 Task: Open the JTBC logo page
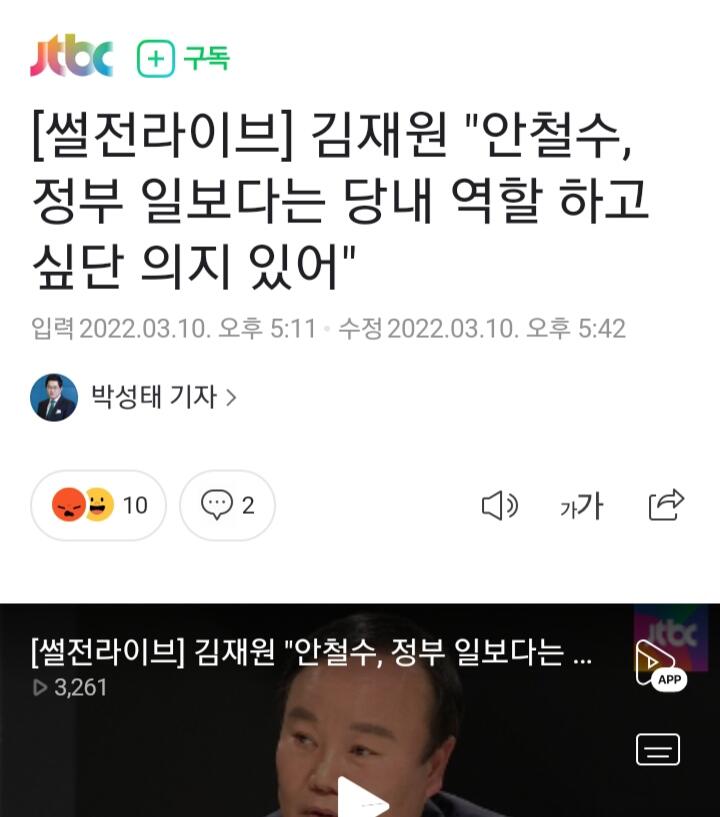click(x=71, y=56)
